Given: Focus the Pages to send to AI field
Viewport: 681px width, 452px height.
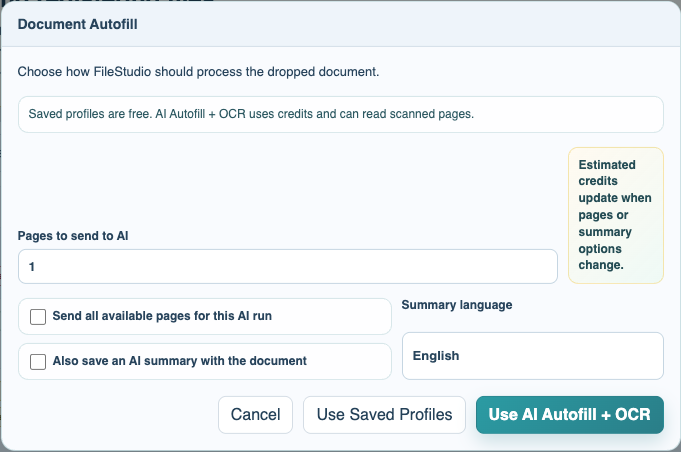Looking at the screenshot, I should pyautogui.click(x=288, y=267).
